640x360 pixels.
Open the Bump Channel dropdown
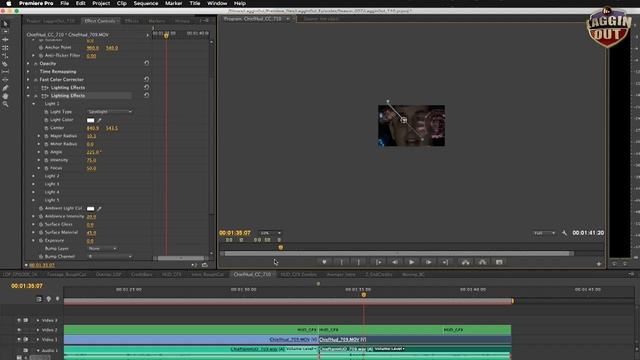click(x=110, y=256)
